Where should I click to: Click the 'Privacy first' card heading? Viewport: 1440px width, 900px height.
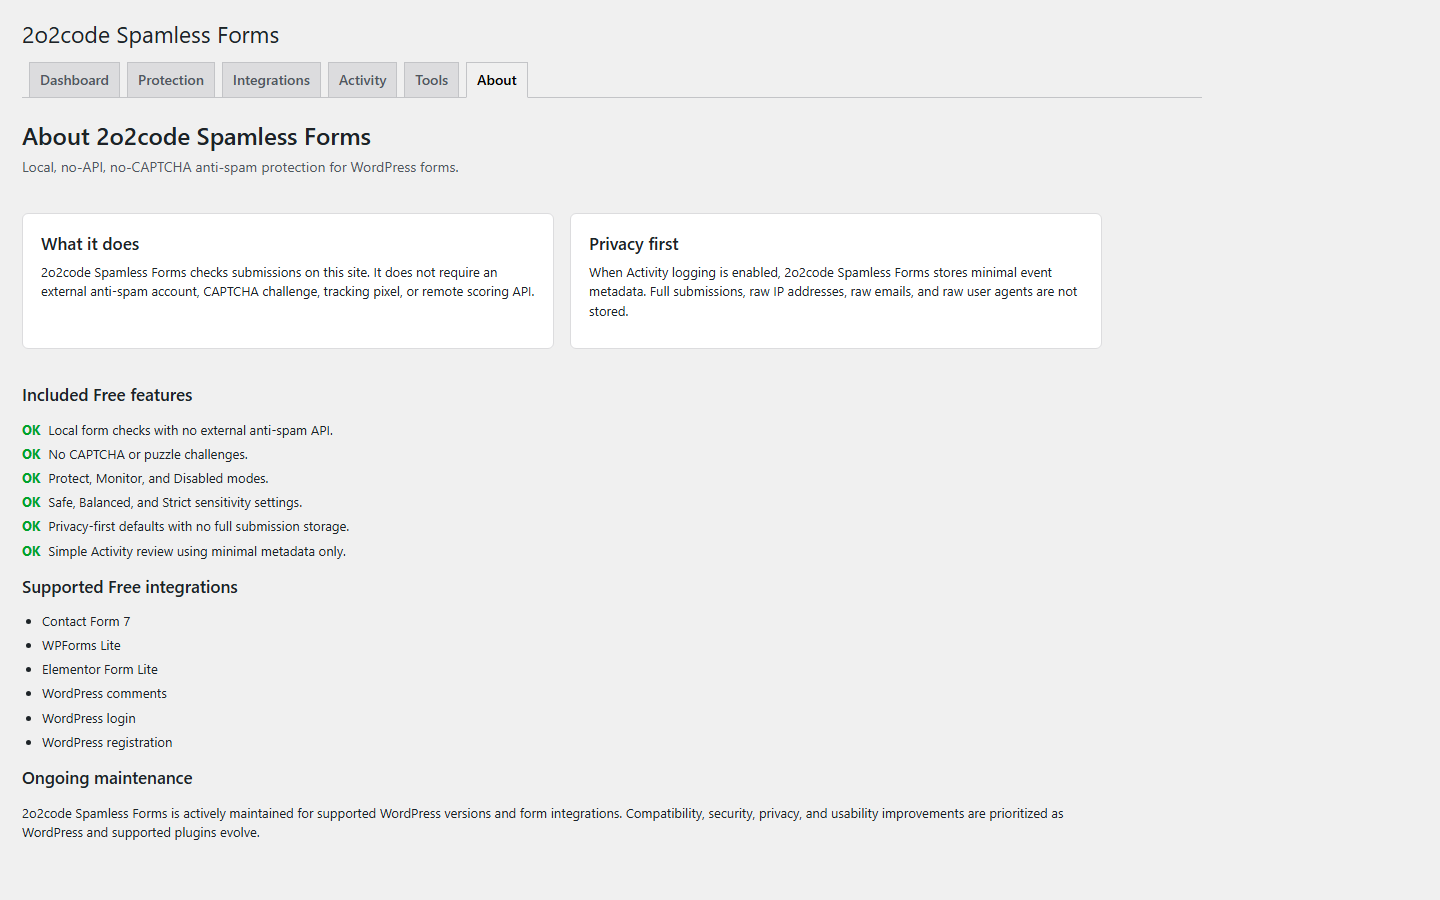point(634,244)
